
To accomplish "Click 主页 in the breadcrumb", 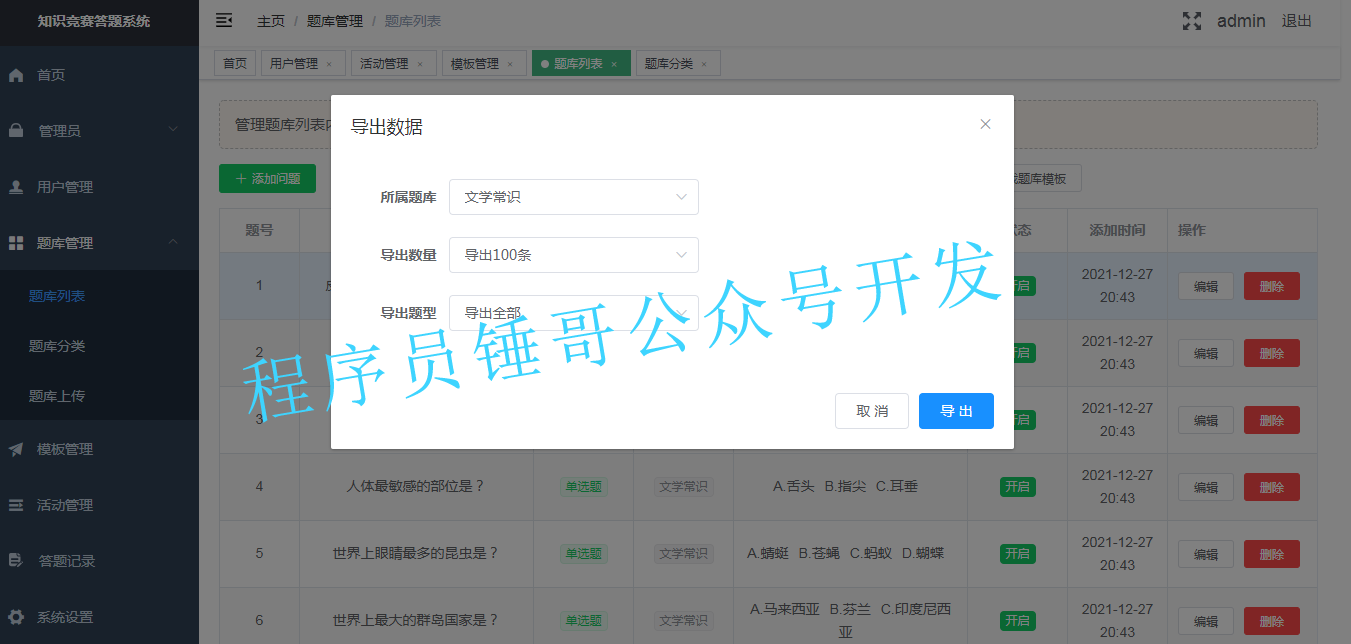I will pos(271,21).
